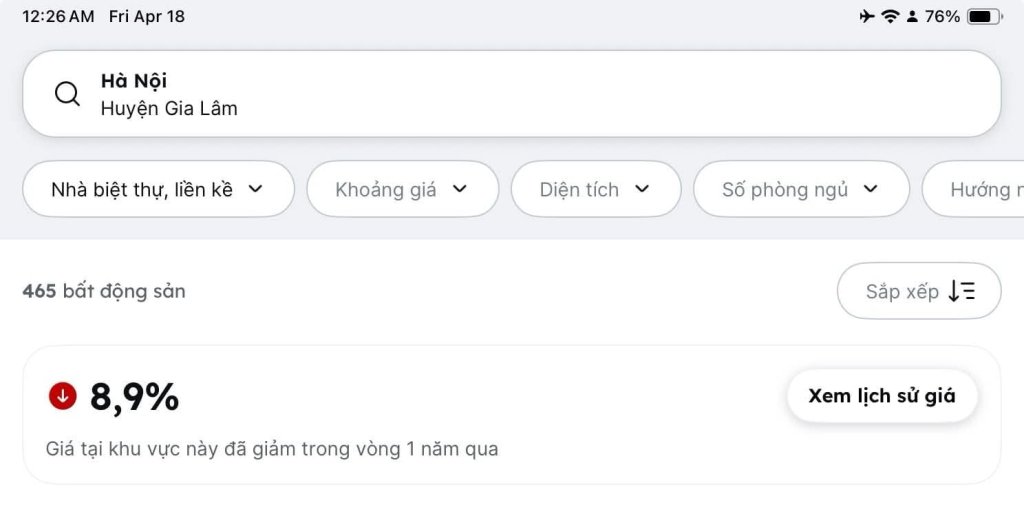
Task: Tap the magnifying glass search icon
Action: click(67, 94)
